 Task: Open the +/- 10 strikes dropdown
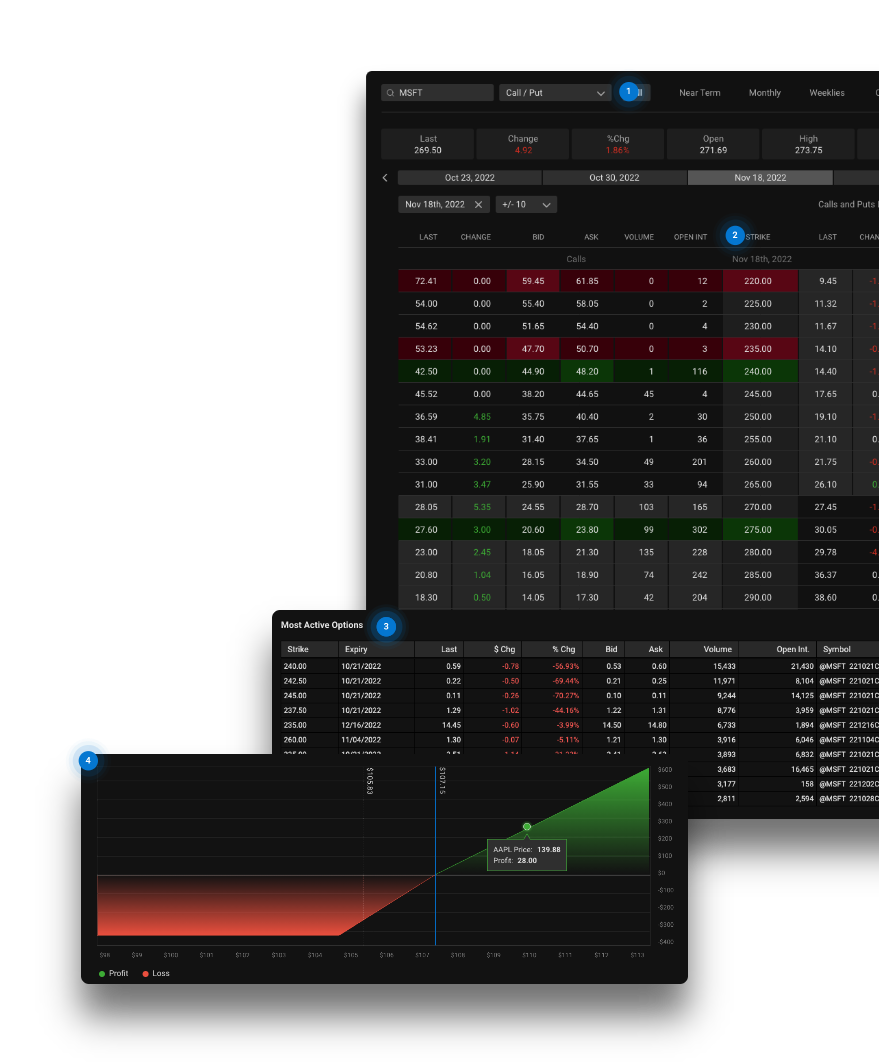pyautogui.click(x=526, y=204)
